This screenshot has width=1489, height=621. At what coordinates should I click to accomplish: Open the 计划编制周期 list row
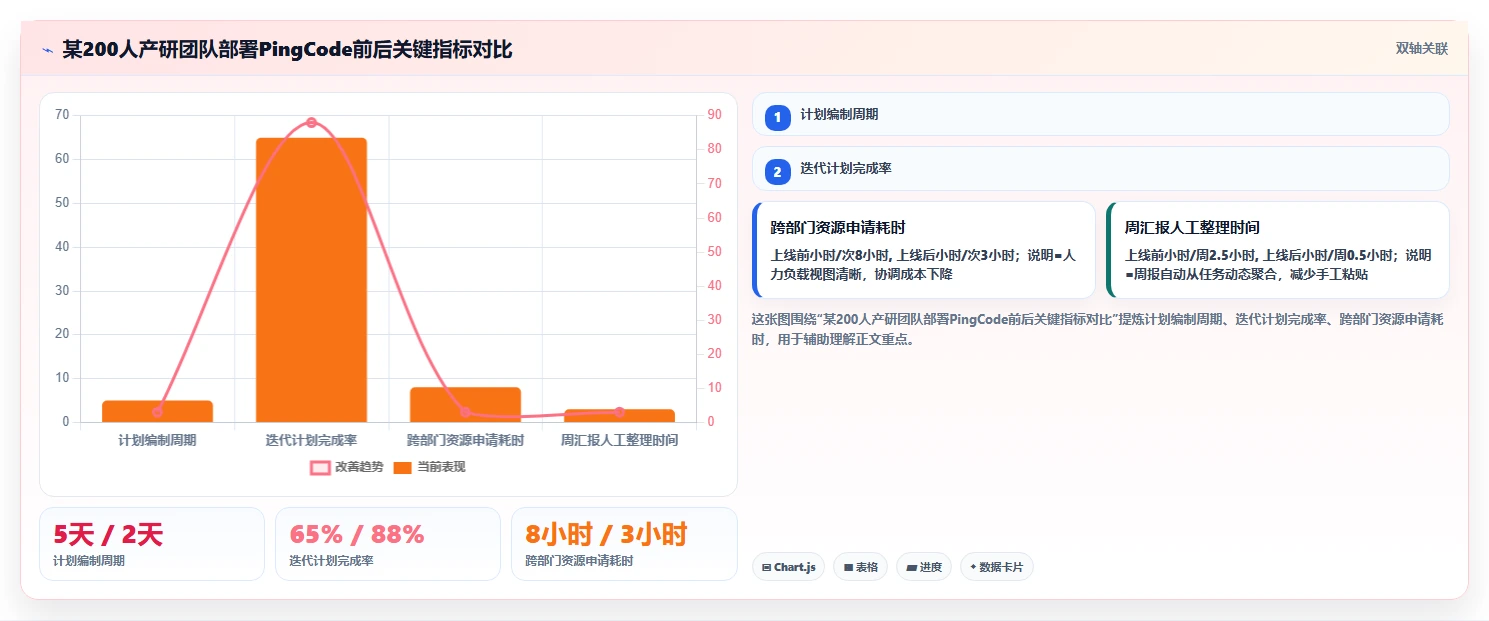pos(1100,114)
